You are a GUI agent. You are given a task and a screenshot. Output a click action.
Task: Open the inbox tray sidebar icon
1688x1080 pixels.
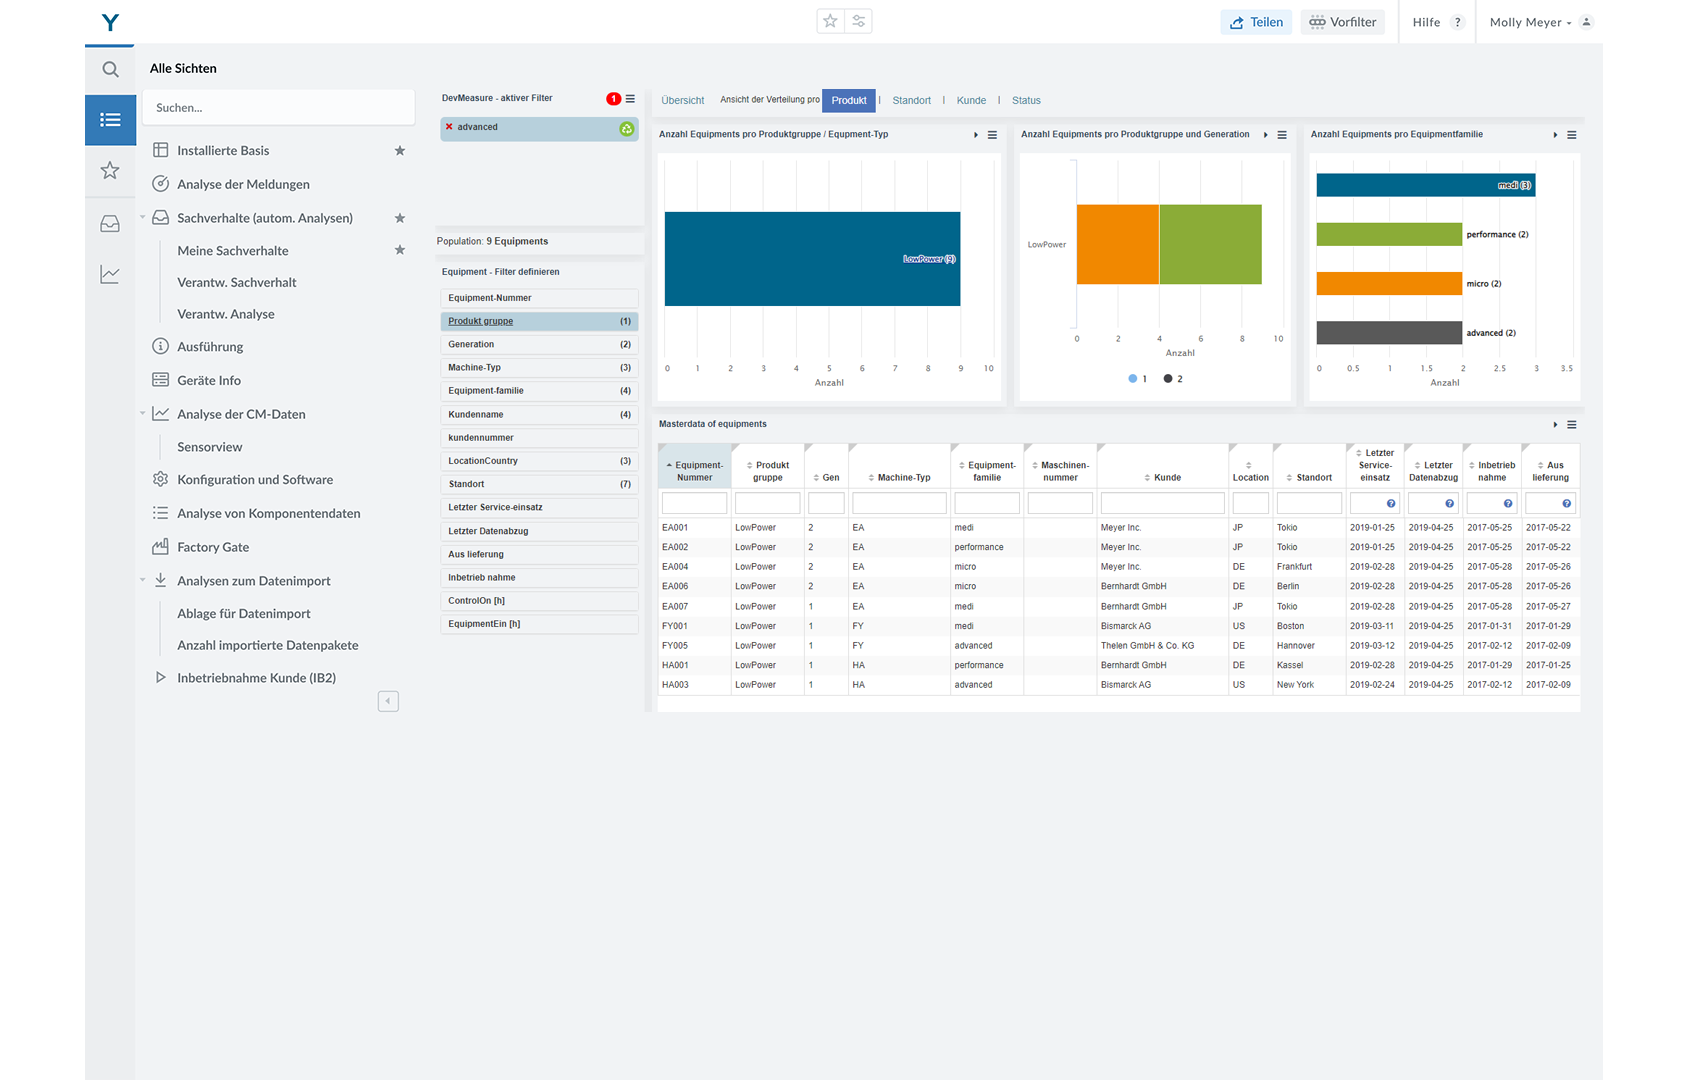click(x=110, y=224)
